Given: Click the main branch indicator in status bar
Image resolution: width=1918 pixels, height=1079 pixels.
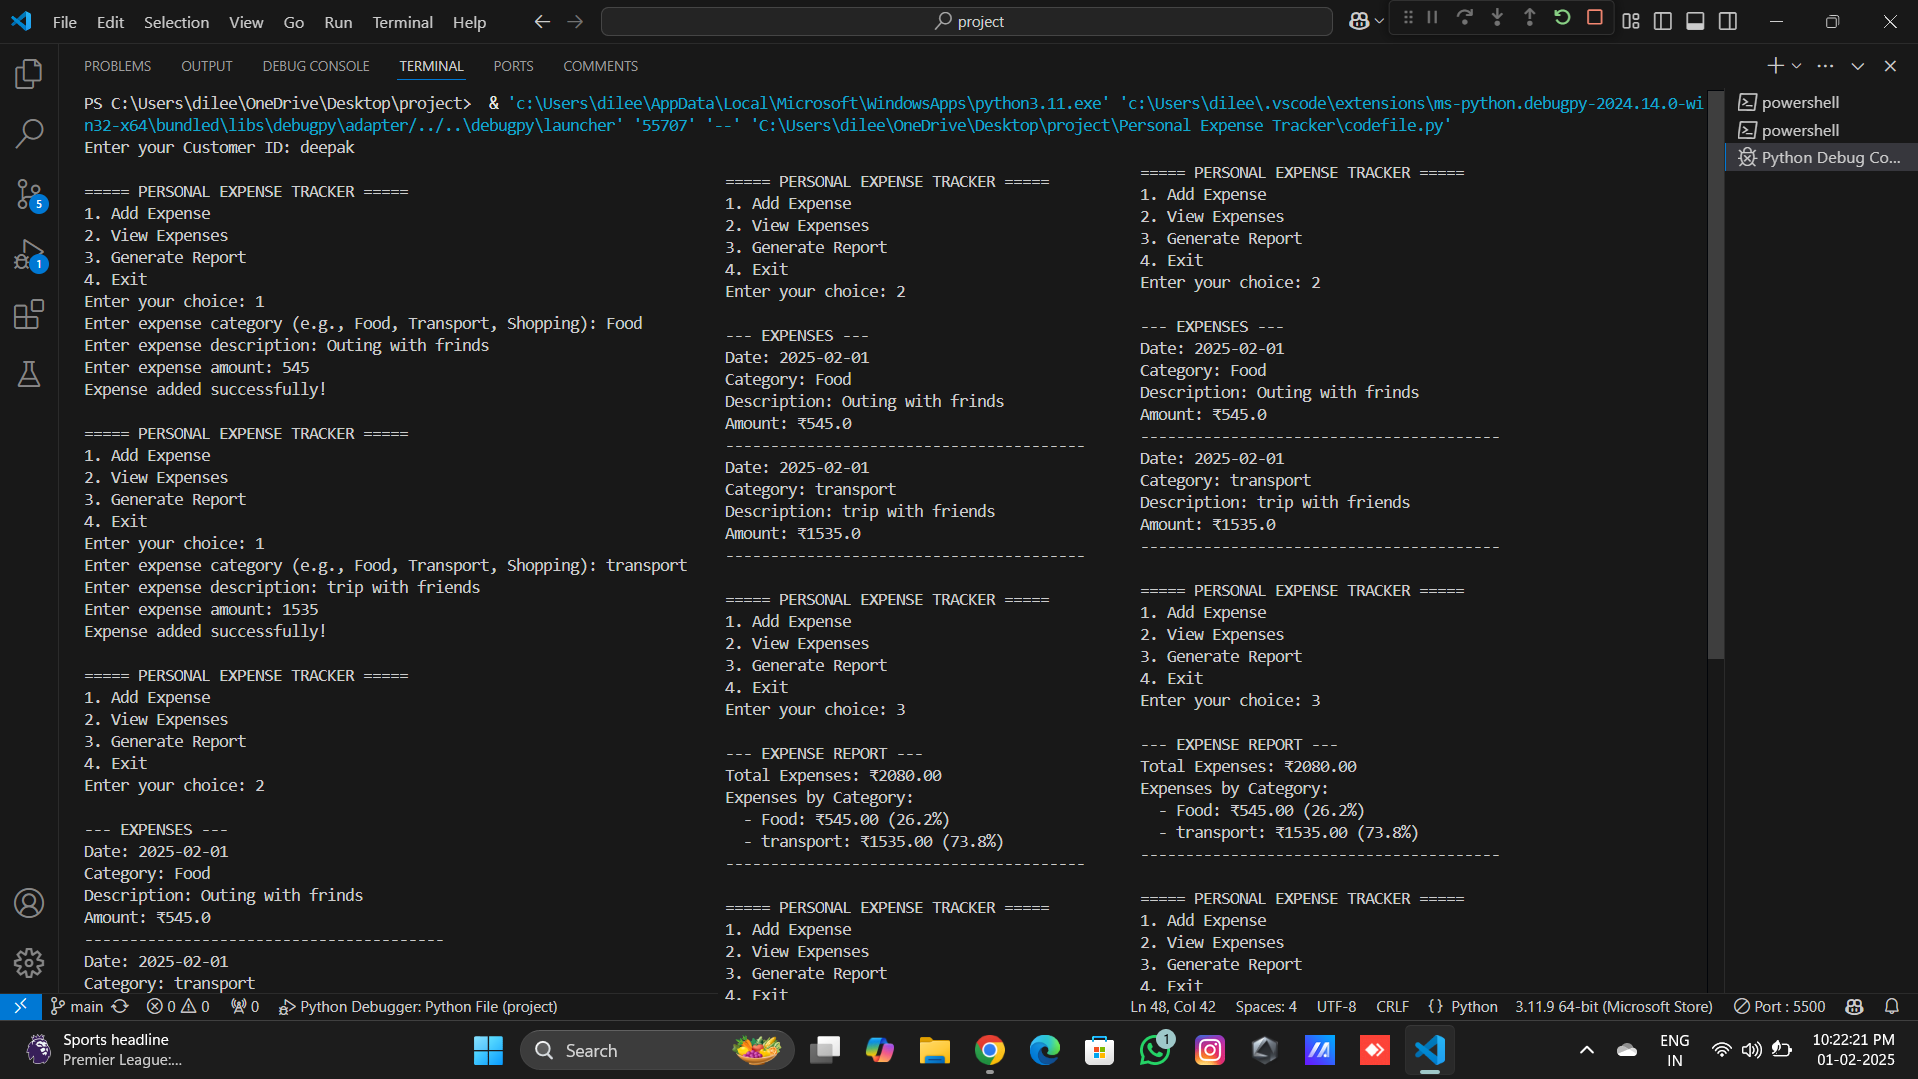Looking at the screenshot, I should (x=76, y=1007).
